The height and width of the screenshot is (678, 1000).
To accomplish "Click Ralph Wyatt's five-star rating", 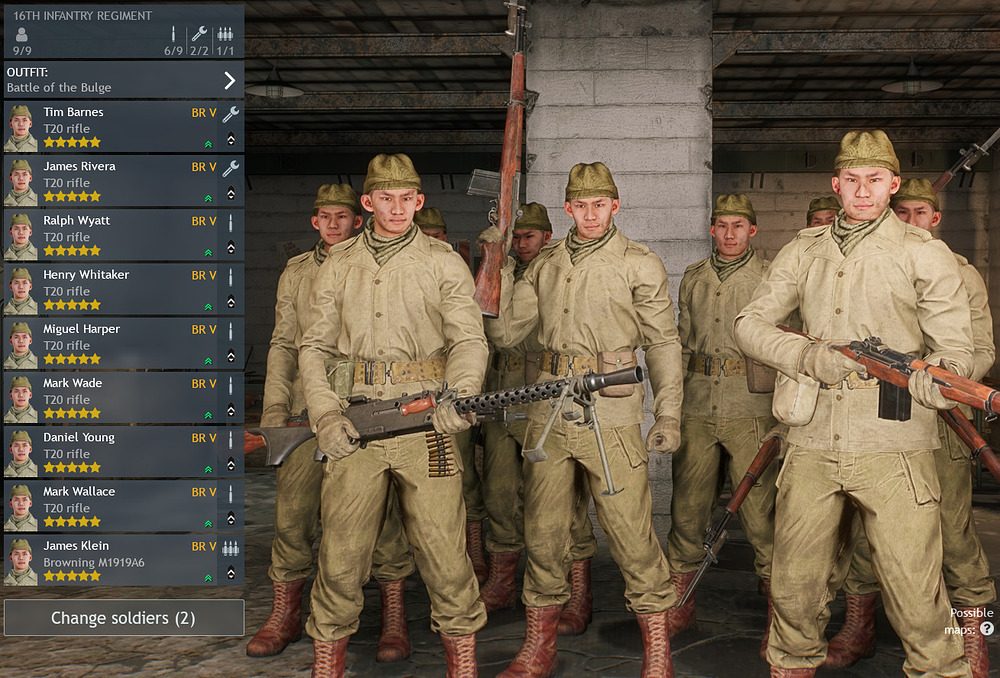I will [72, 251].
